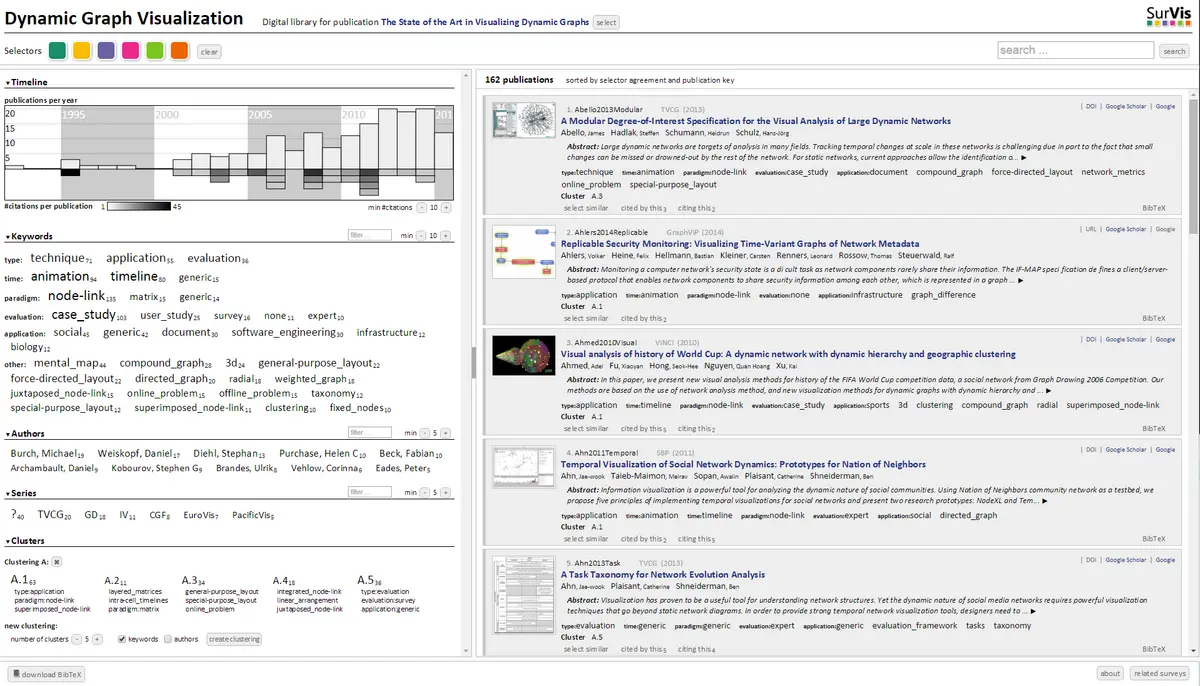Select the green selector swatch
This screenshot has width=1200, height=686.
coord(58,51)
